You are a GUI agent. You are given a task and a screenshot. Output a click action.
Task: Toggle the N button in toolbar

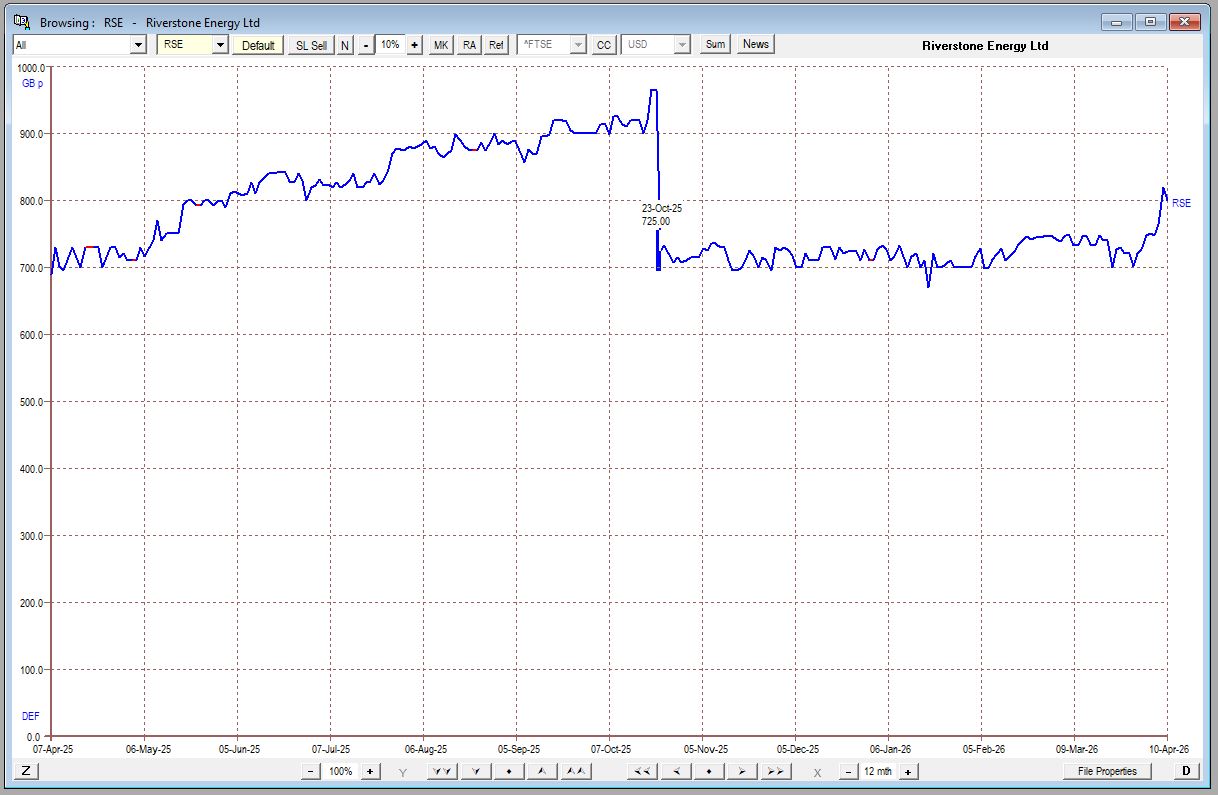coord(345,45)
